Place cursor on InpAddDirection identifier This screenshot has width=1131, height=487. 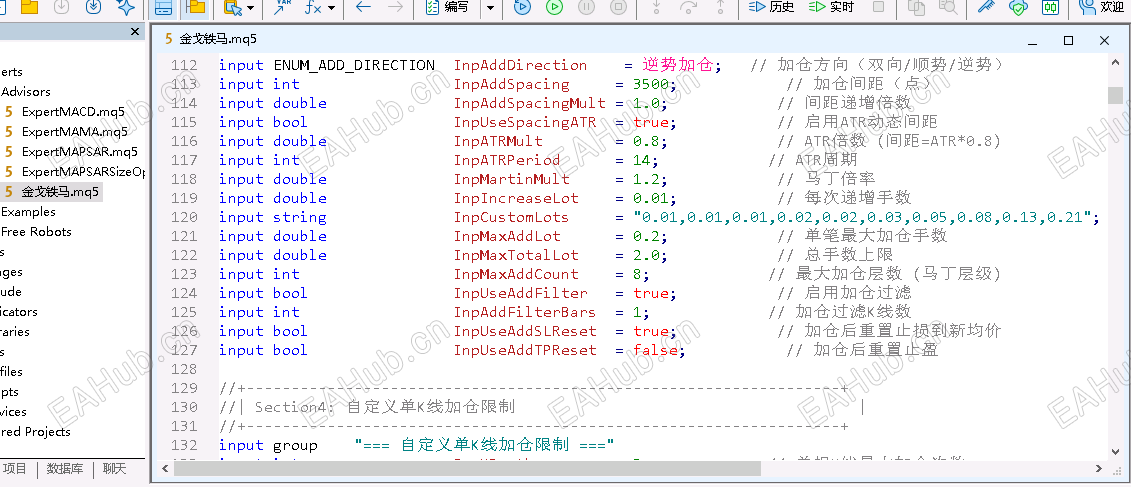pyautogui.click(x=520, y=66)
